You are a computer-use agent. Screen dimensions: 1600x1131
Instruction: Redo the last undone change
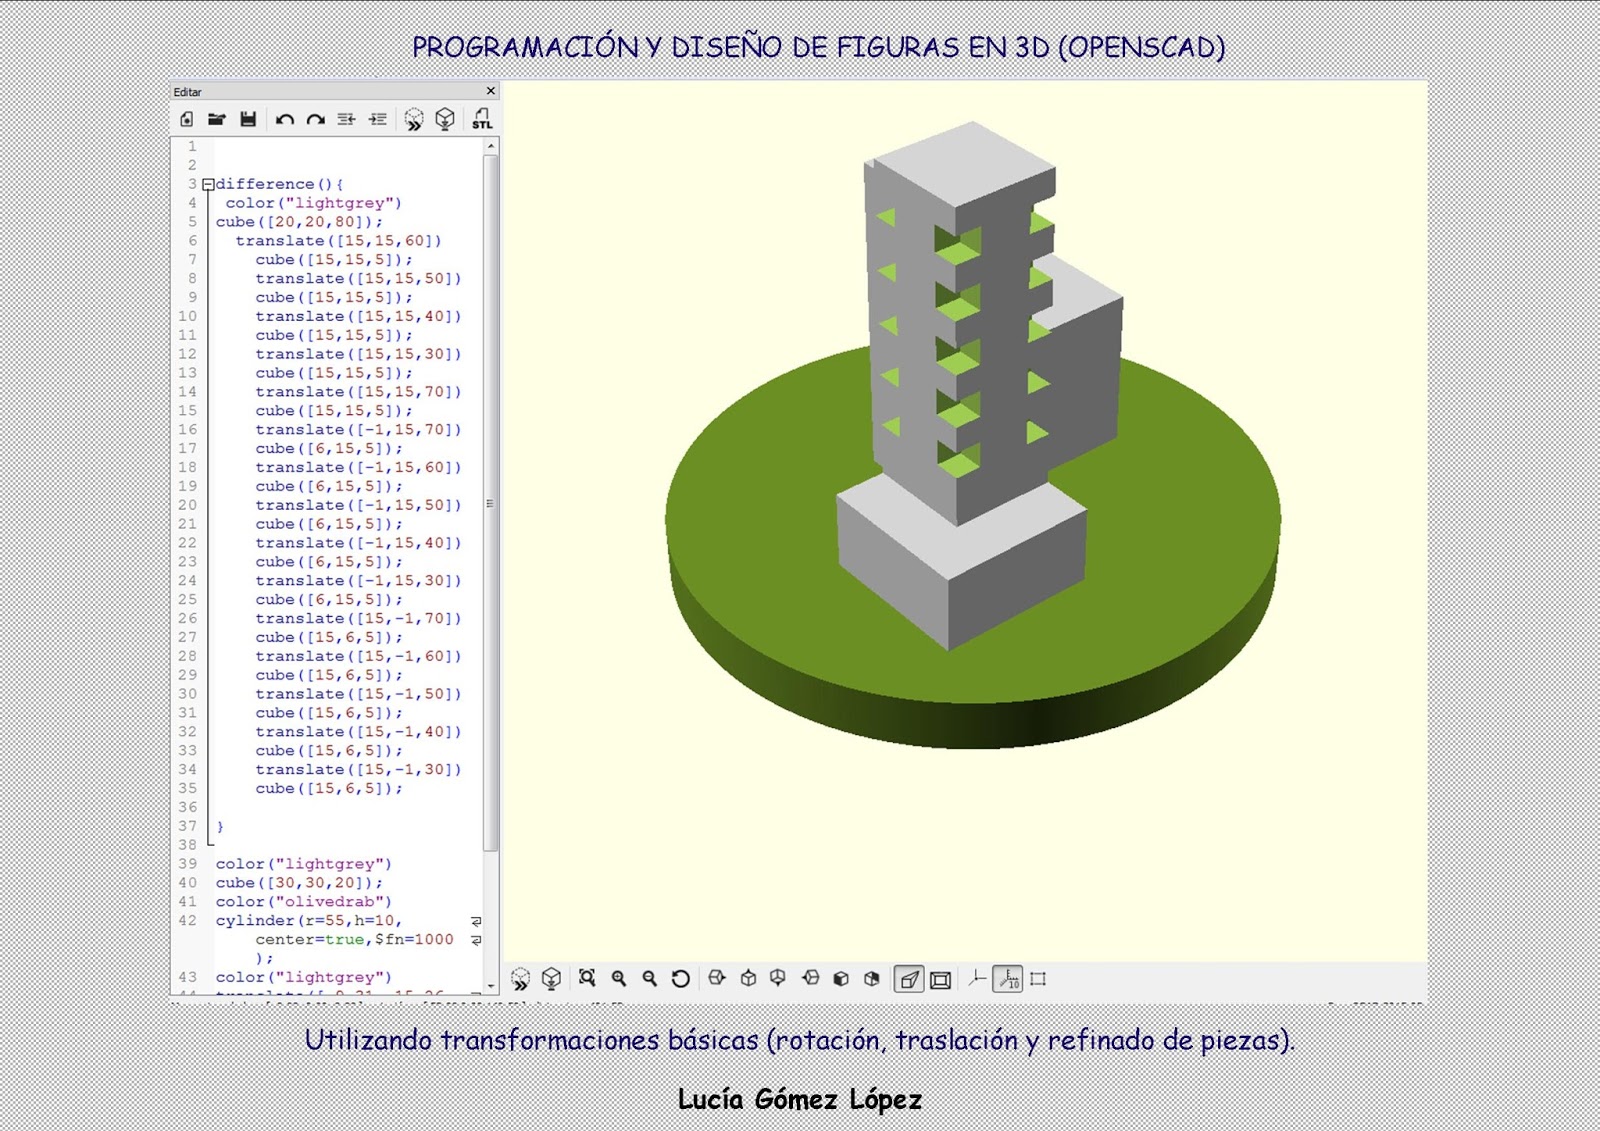click(315, 118)
